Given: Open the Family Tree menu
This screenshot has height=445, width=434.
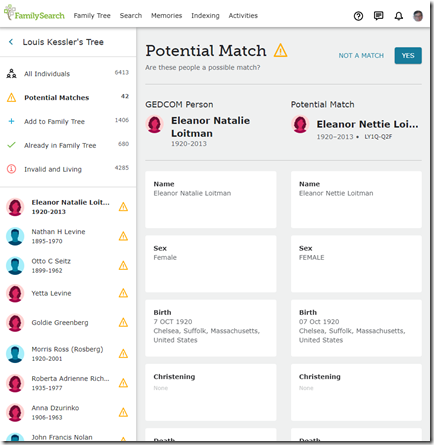Looking at the screenshot, I should (92, 15).
